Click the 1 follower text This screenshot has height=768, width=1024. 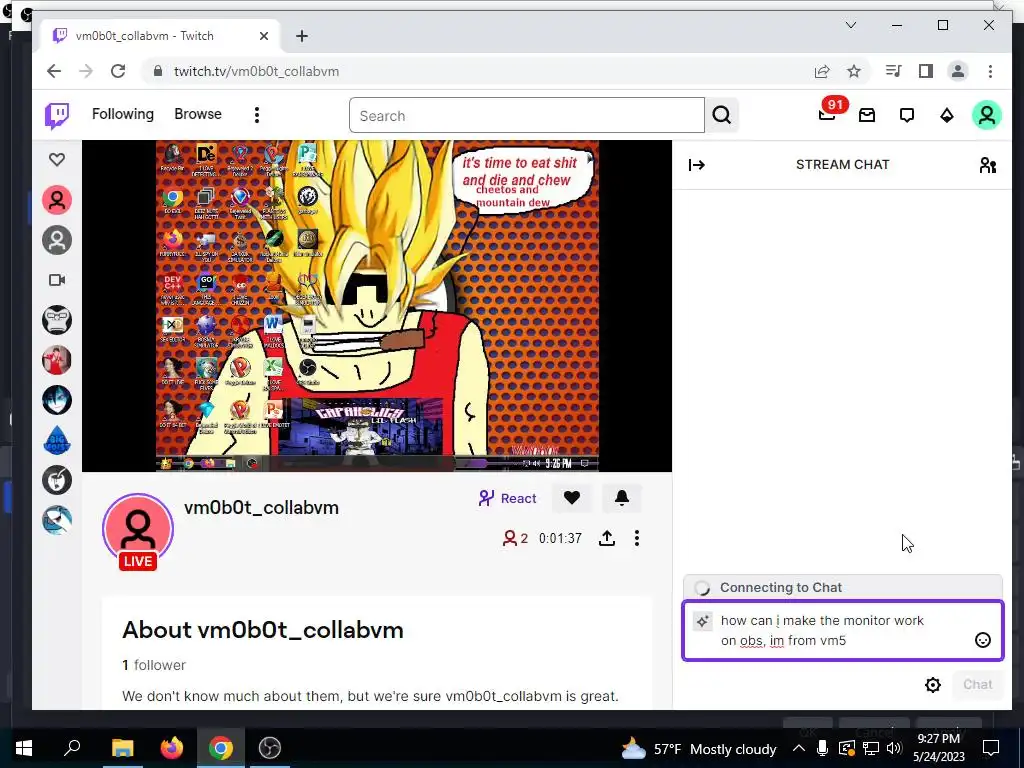click(153, 665)
